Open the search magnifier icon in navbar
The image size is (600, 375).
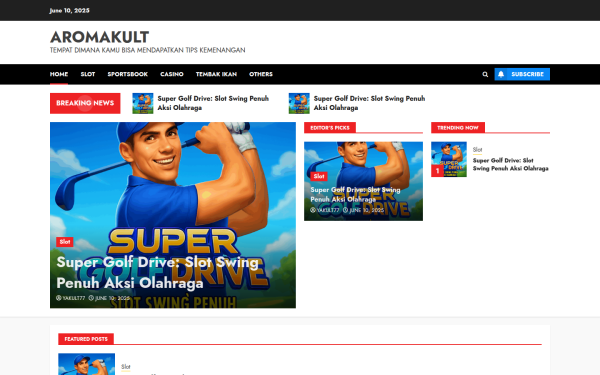point(485,74)
